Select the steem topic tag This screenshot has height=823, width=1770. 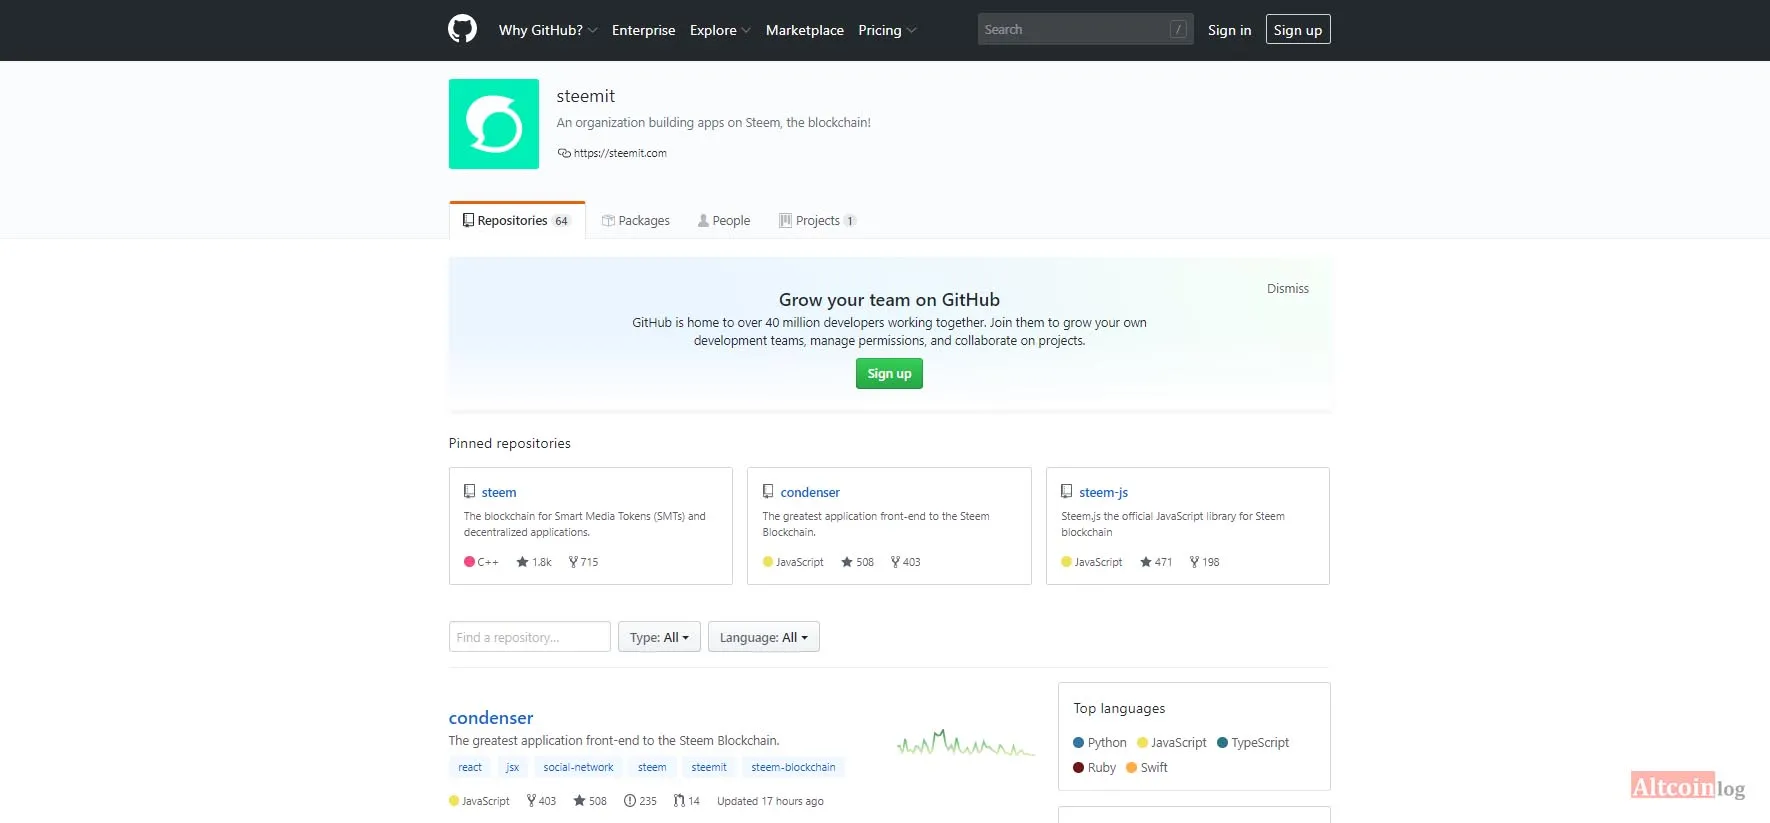coord(652,767)
